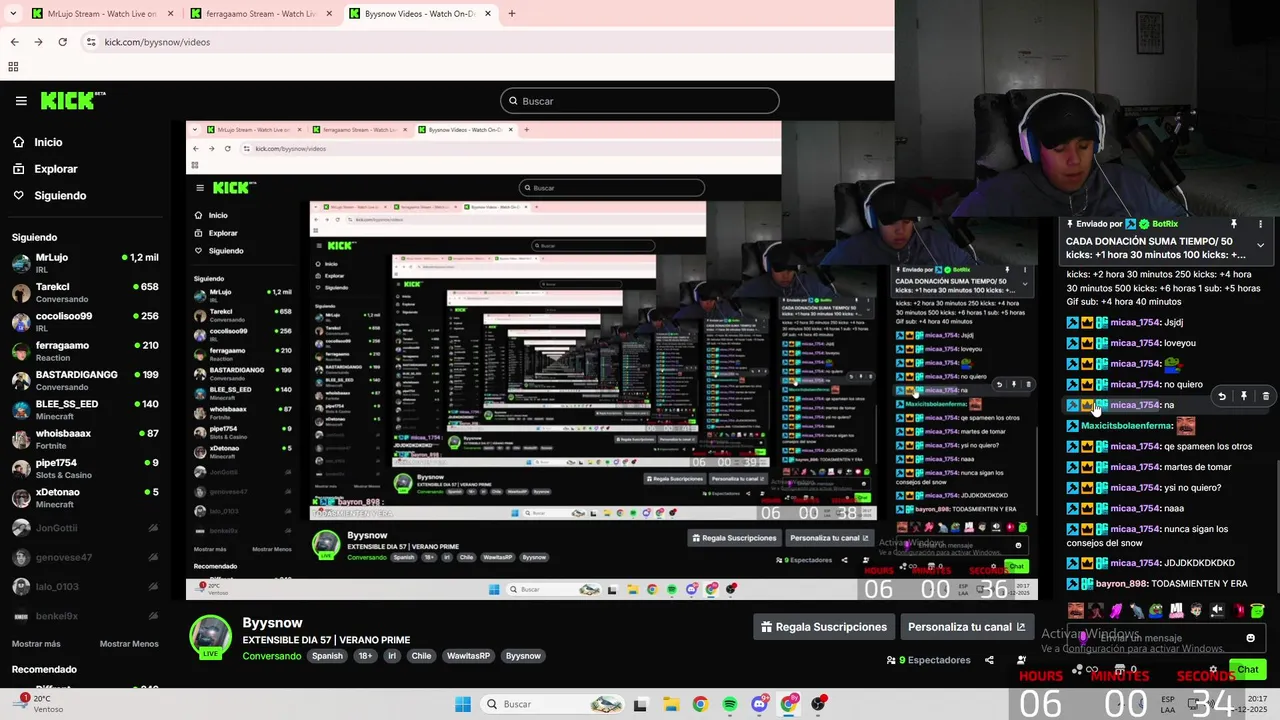The height and width of the screenshot is (720, 1280).
Task: Open BASTARDIGANGG's channel in the sidebar
Action: coord(85,380)
